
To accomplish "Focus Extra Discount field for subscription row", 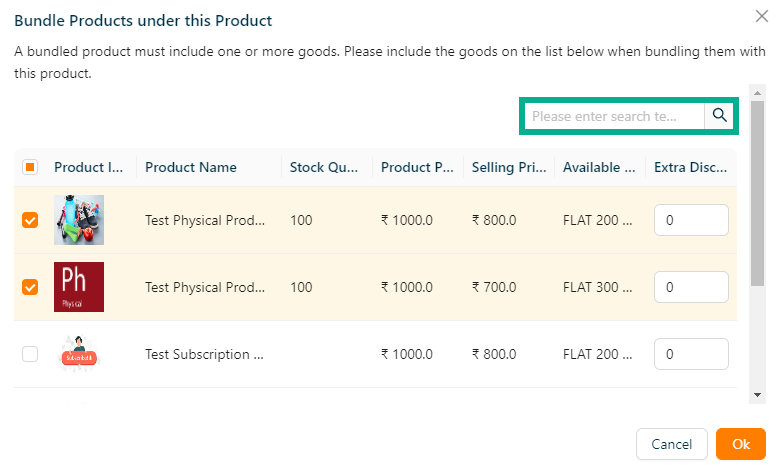I will (x=691, y=354).
